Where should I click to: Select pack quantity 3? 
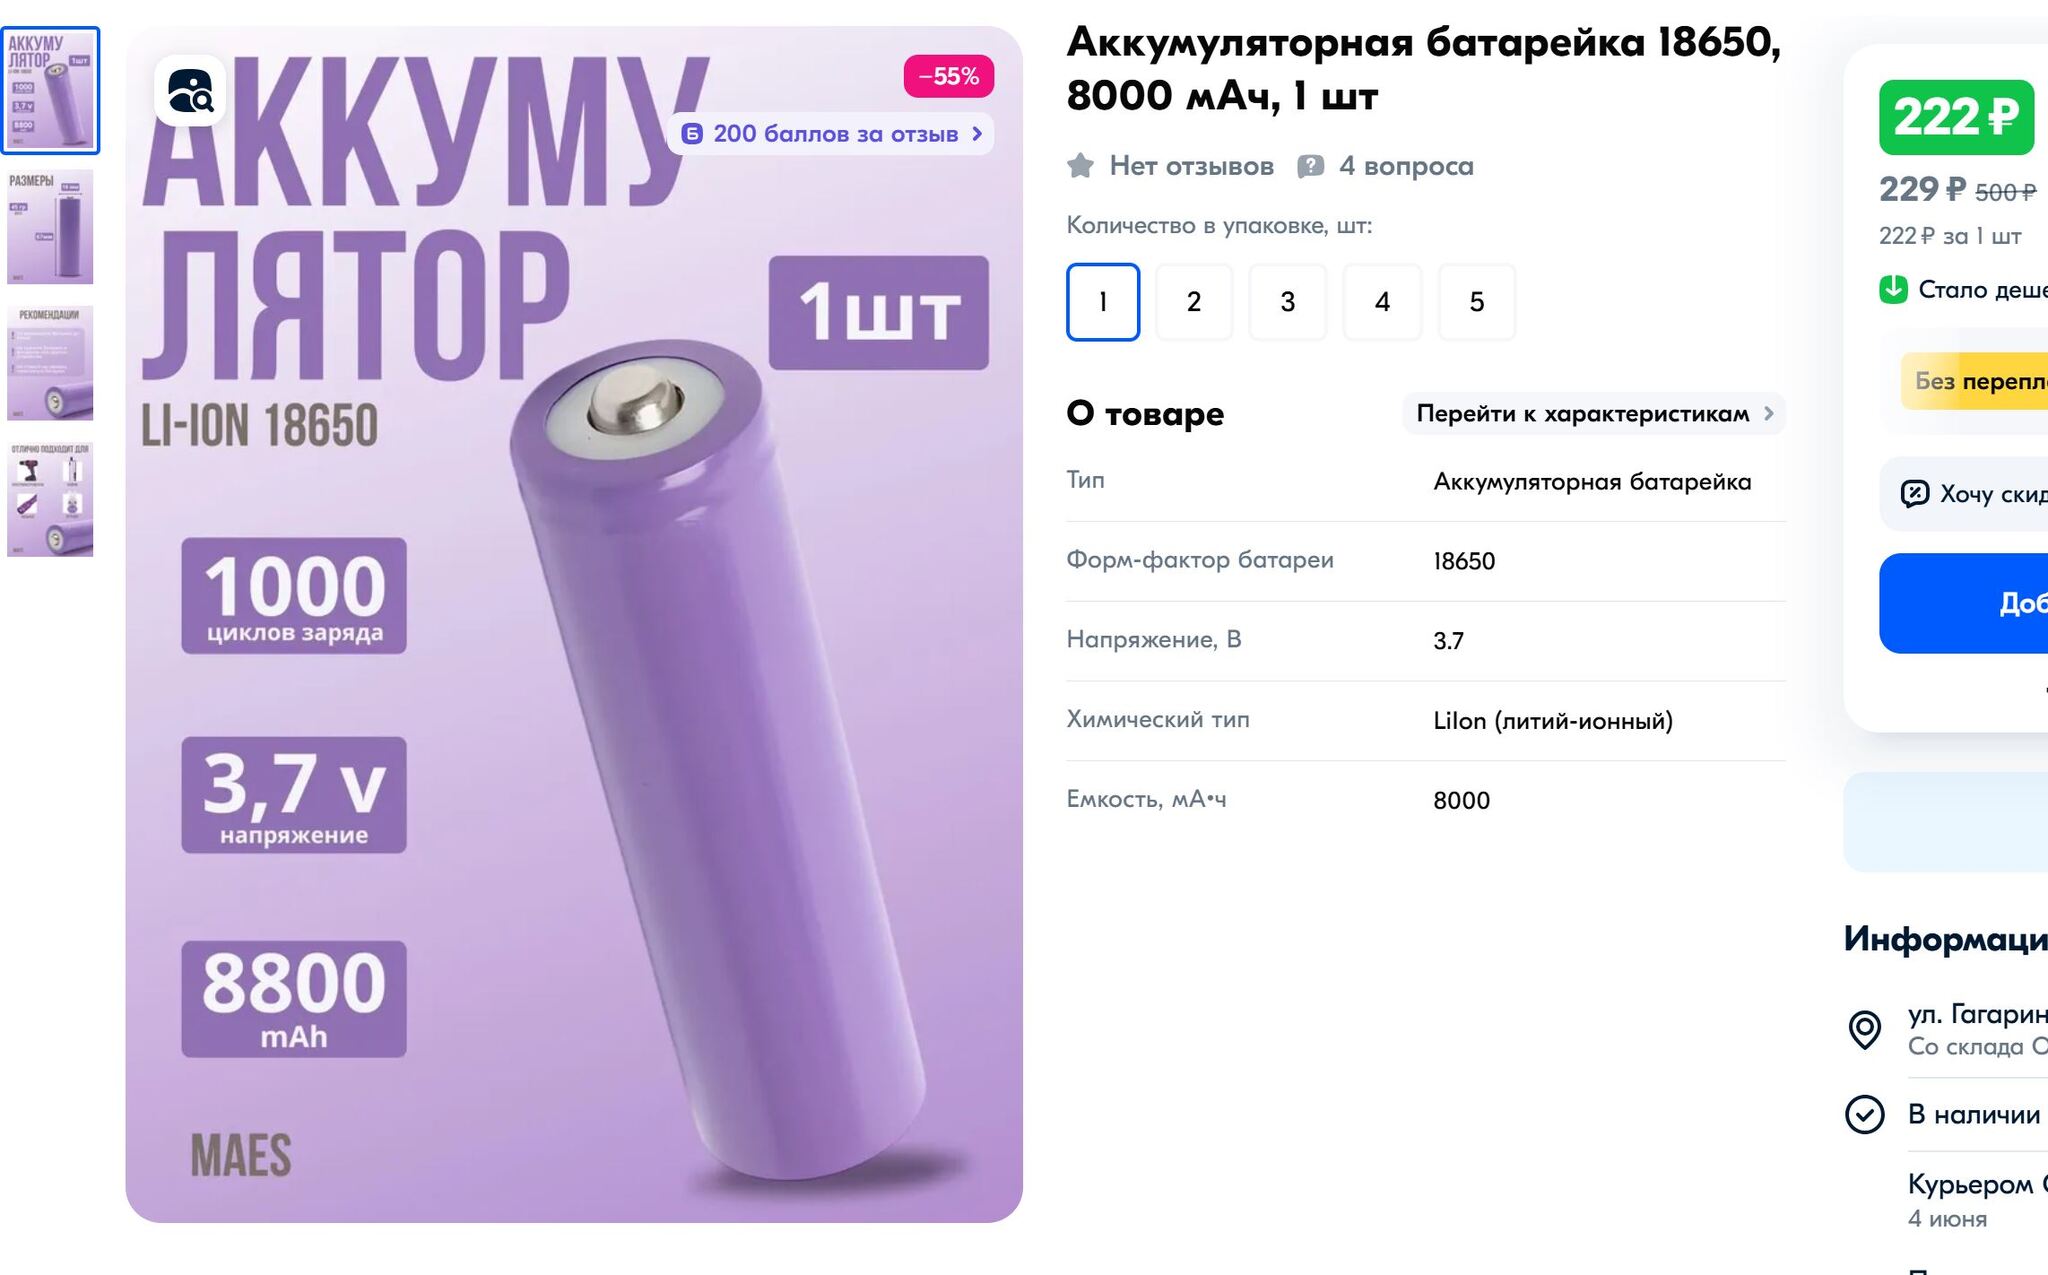click(1288, 302)
